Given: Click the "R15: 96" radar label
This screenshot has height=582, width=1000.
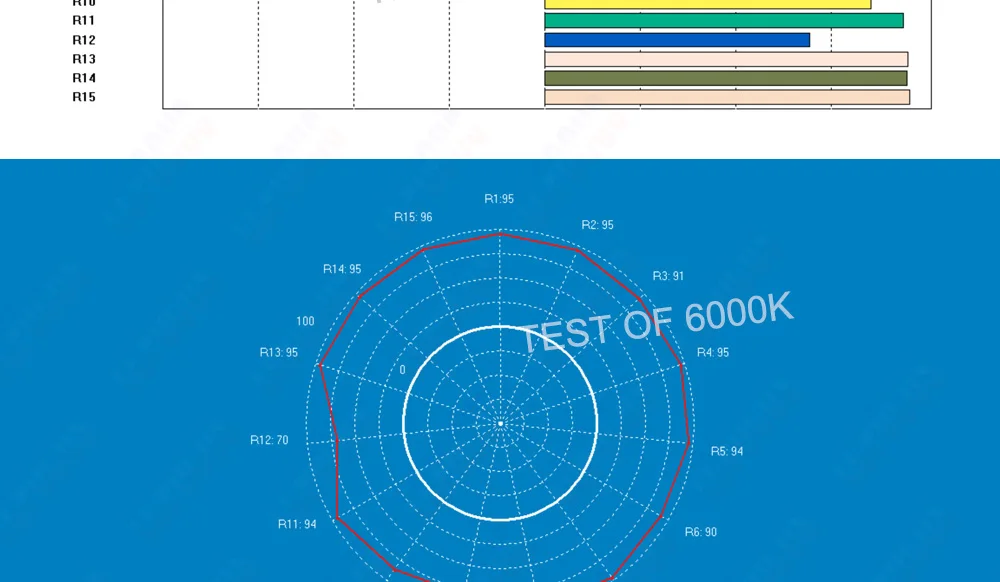Looking at the screenshot, I should (413, 217).
